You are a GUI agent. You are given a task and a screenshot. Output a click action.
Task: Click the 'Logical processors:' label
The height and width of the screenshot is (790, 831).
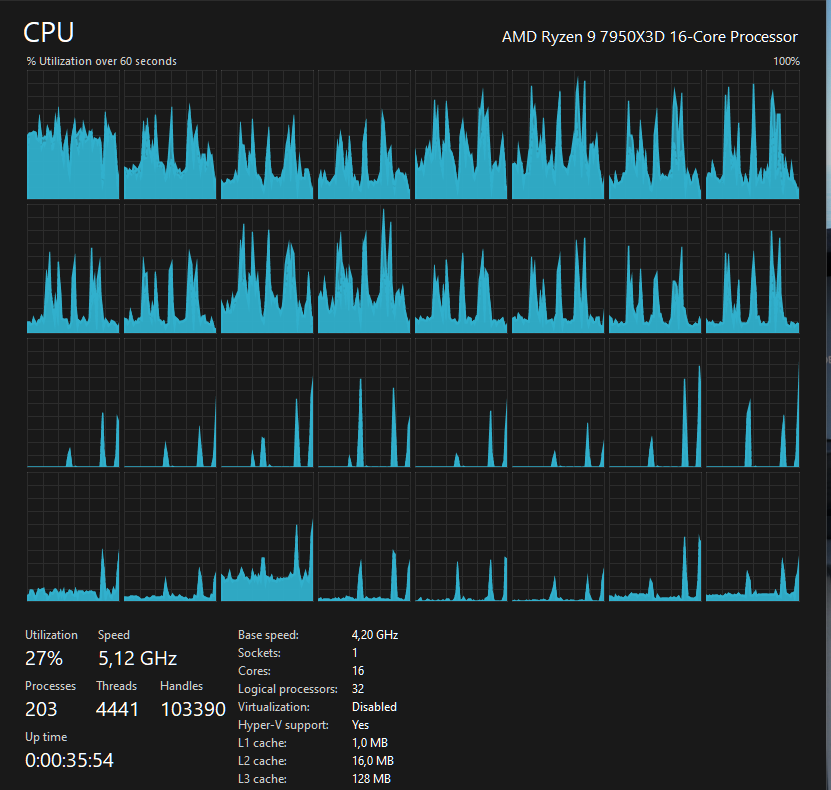coord(288,689)
